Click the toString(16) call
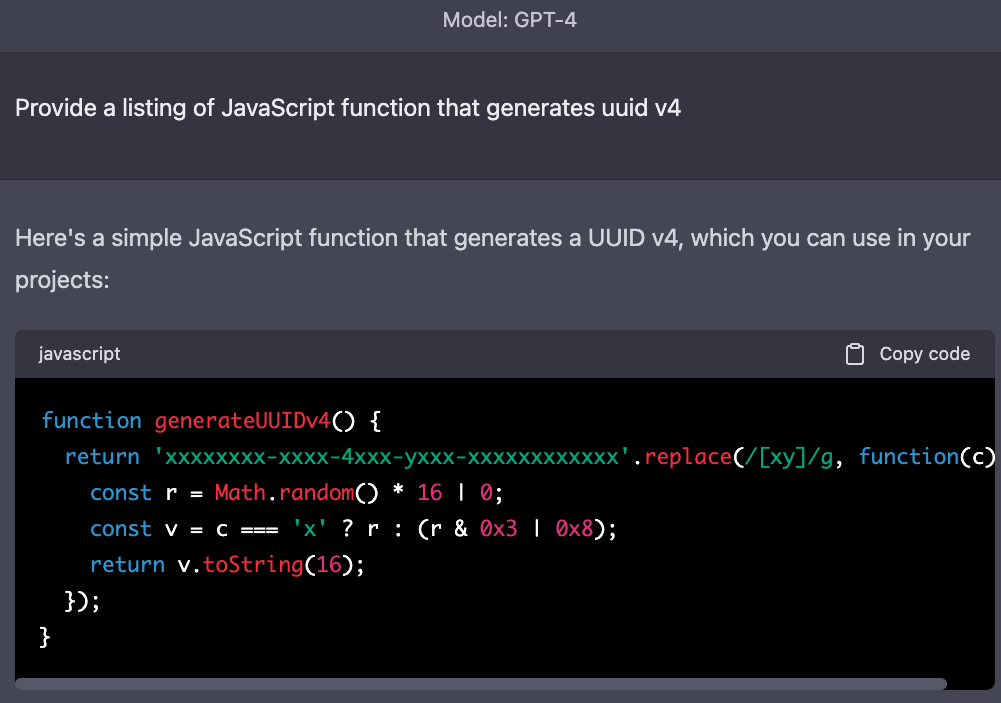Image resolution: width=1001 pixels, height=703 pixels. (279, 565)
